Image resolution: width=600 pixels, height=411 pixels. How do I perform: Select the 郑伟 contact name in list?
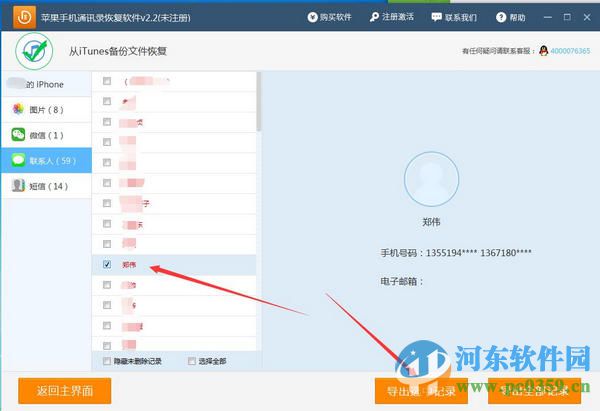pyautogui.click(x=129, y=265)
